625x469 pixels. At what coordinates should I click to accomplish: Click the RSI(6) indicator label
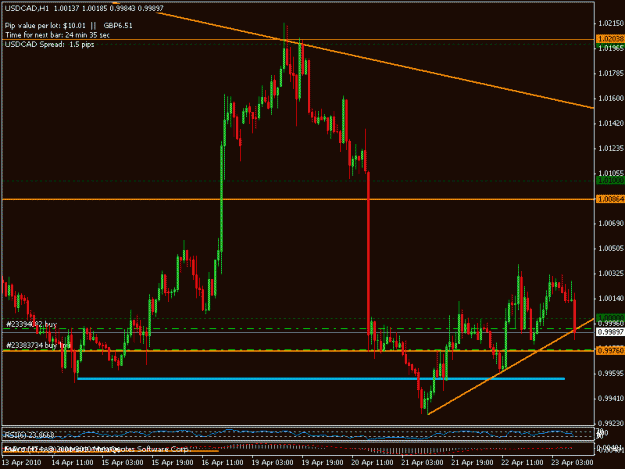tap(30, 434)
